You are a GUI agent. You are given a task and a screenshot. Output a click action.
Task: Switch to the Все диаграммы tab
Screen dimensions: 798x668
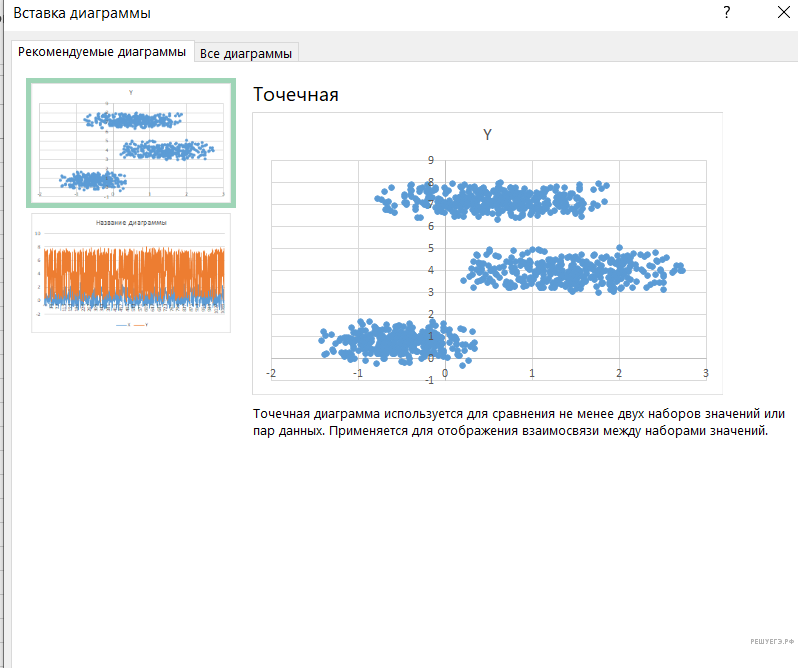tap(246, 53)
